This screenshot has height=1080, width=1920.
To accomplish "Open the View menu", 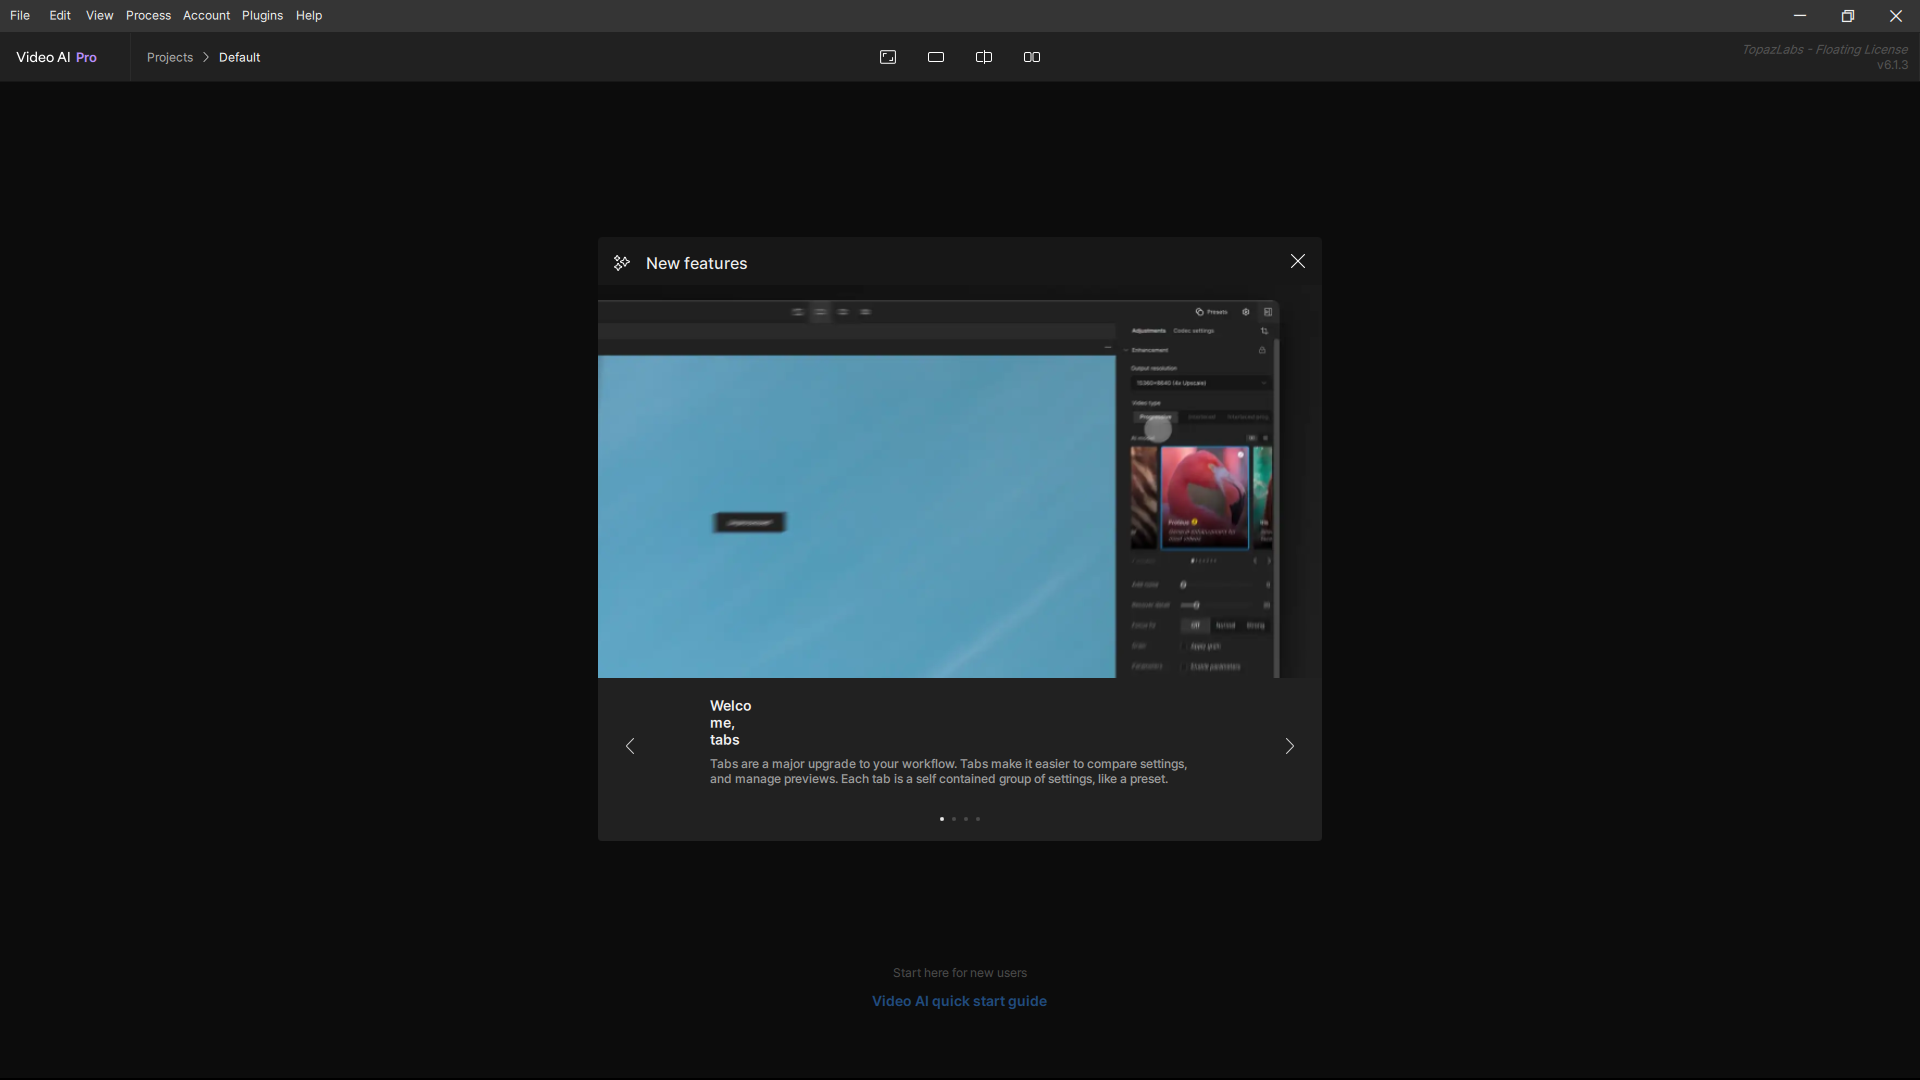I will pos(99,15).
